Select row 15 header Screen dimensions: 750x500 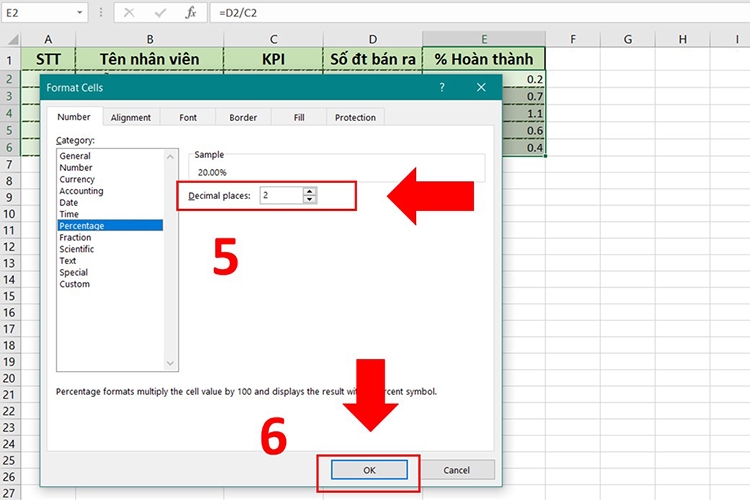(10, 296)
